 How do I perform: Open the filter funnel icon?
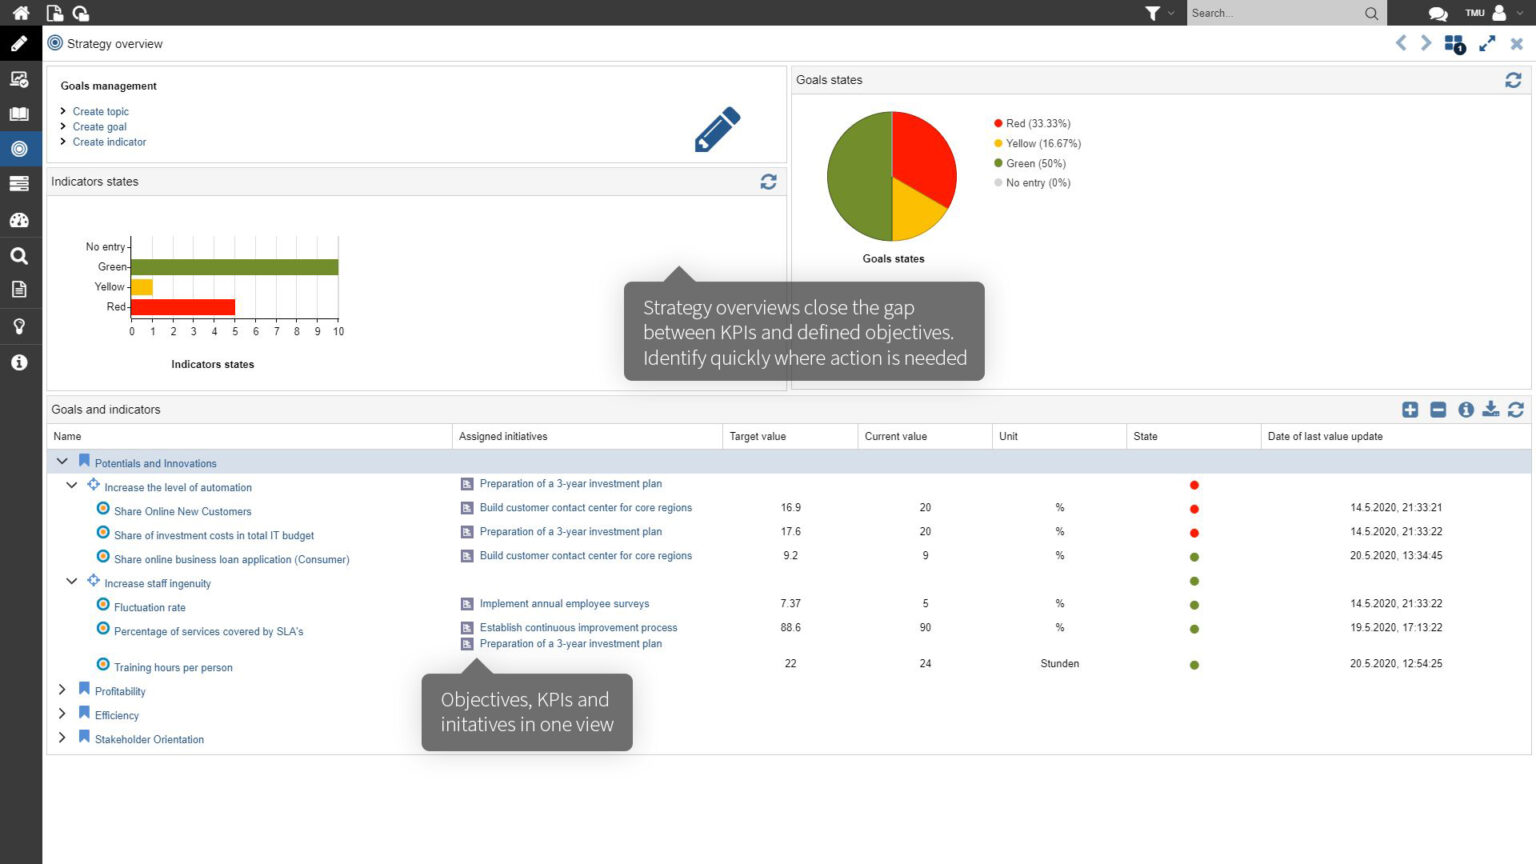[1152, 13]
